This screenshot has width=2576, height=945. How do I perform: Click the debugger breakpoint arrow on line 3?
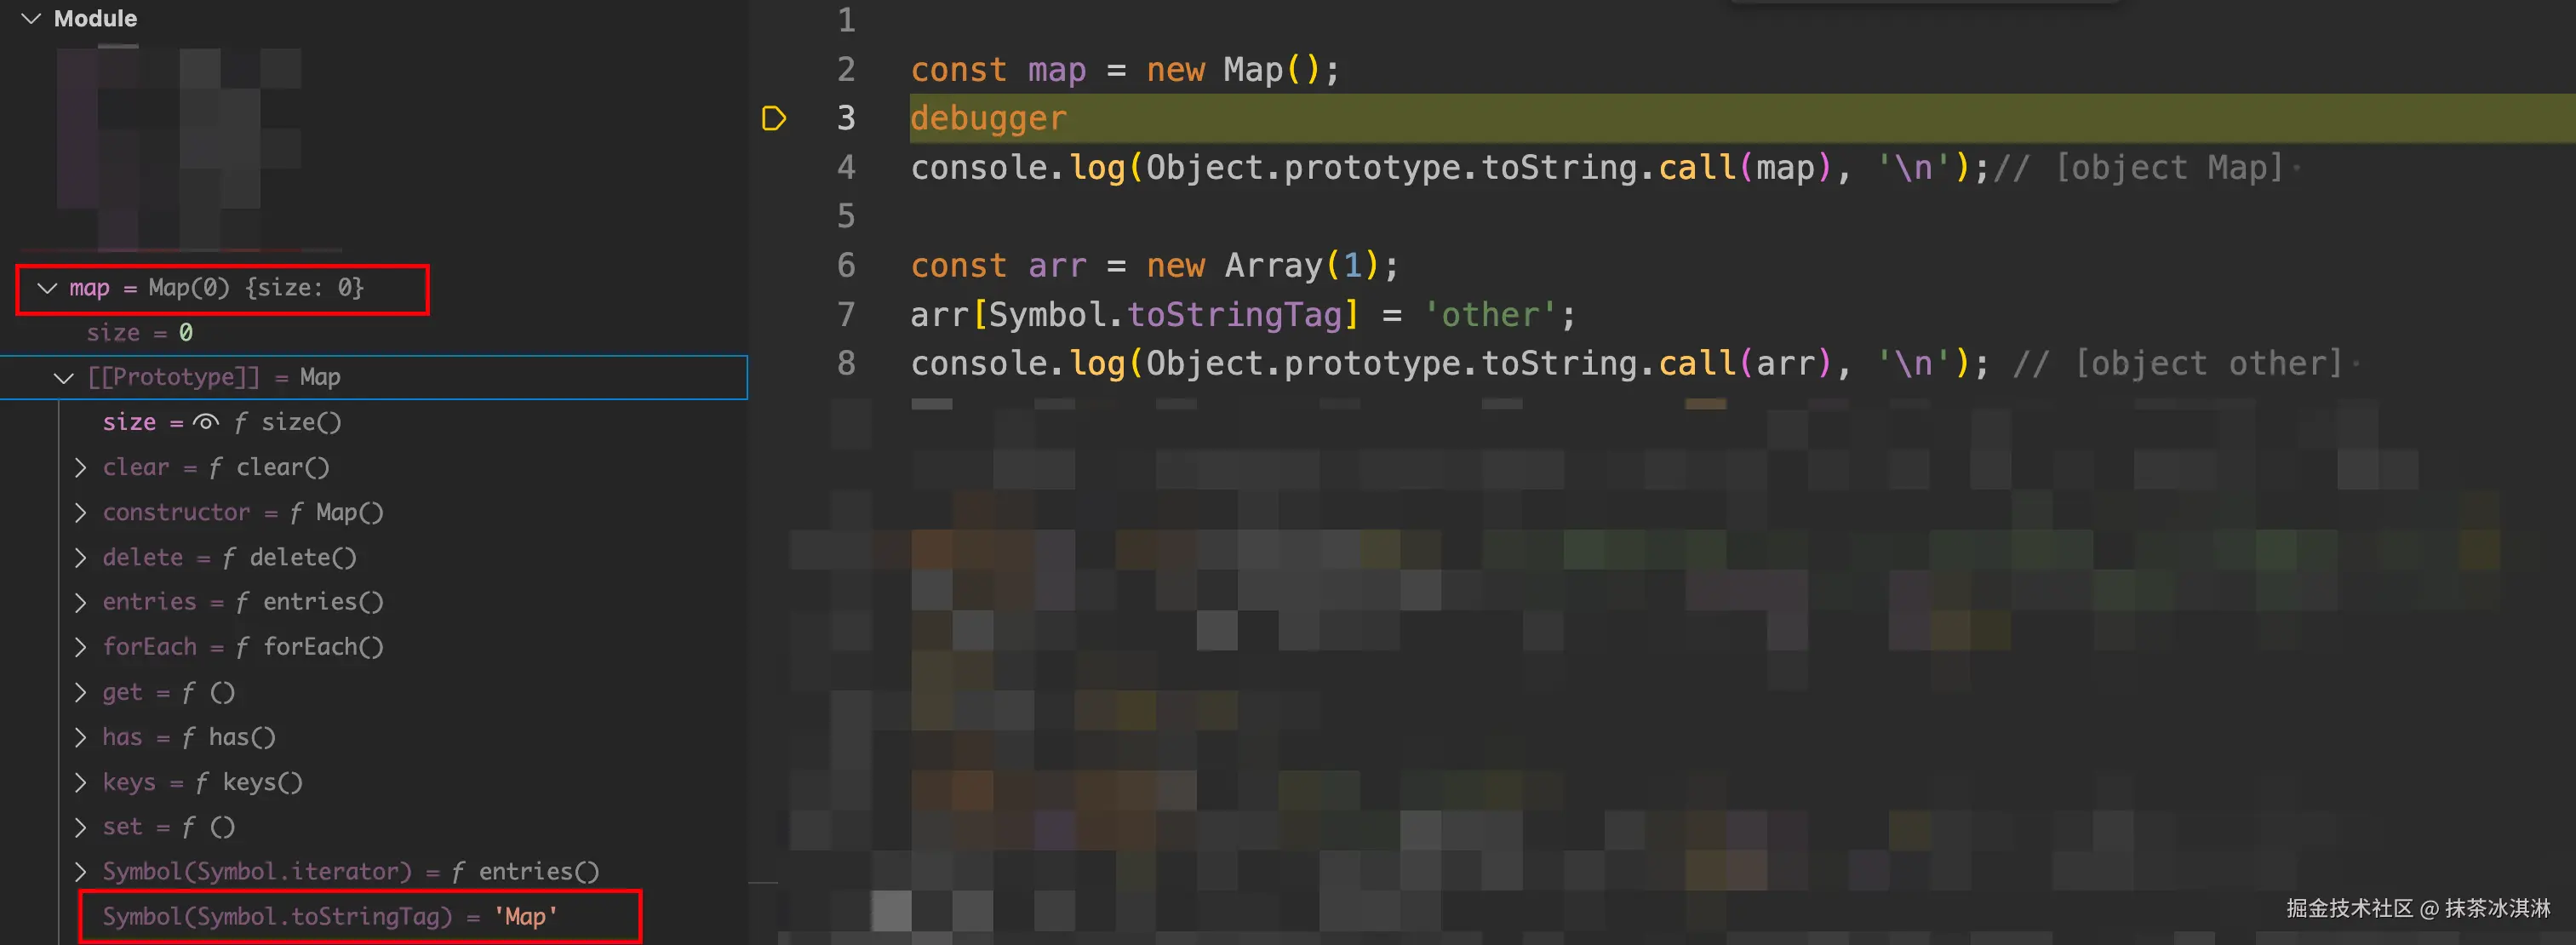click(x=773, y=119)
